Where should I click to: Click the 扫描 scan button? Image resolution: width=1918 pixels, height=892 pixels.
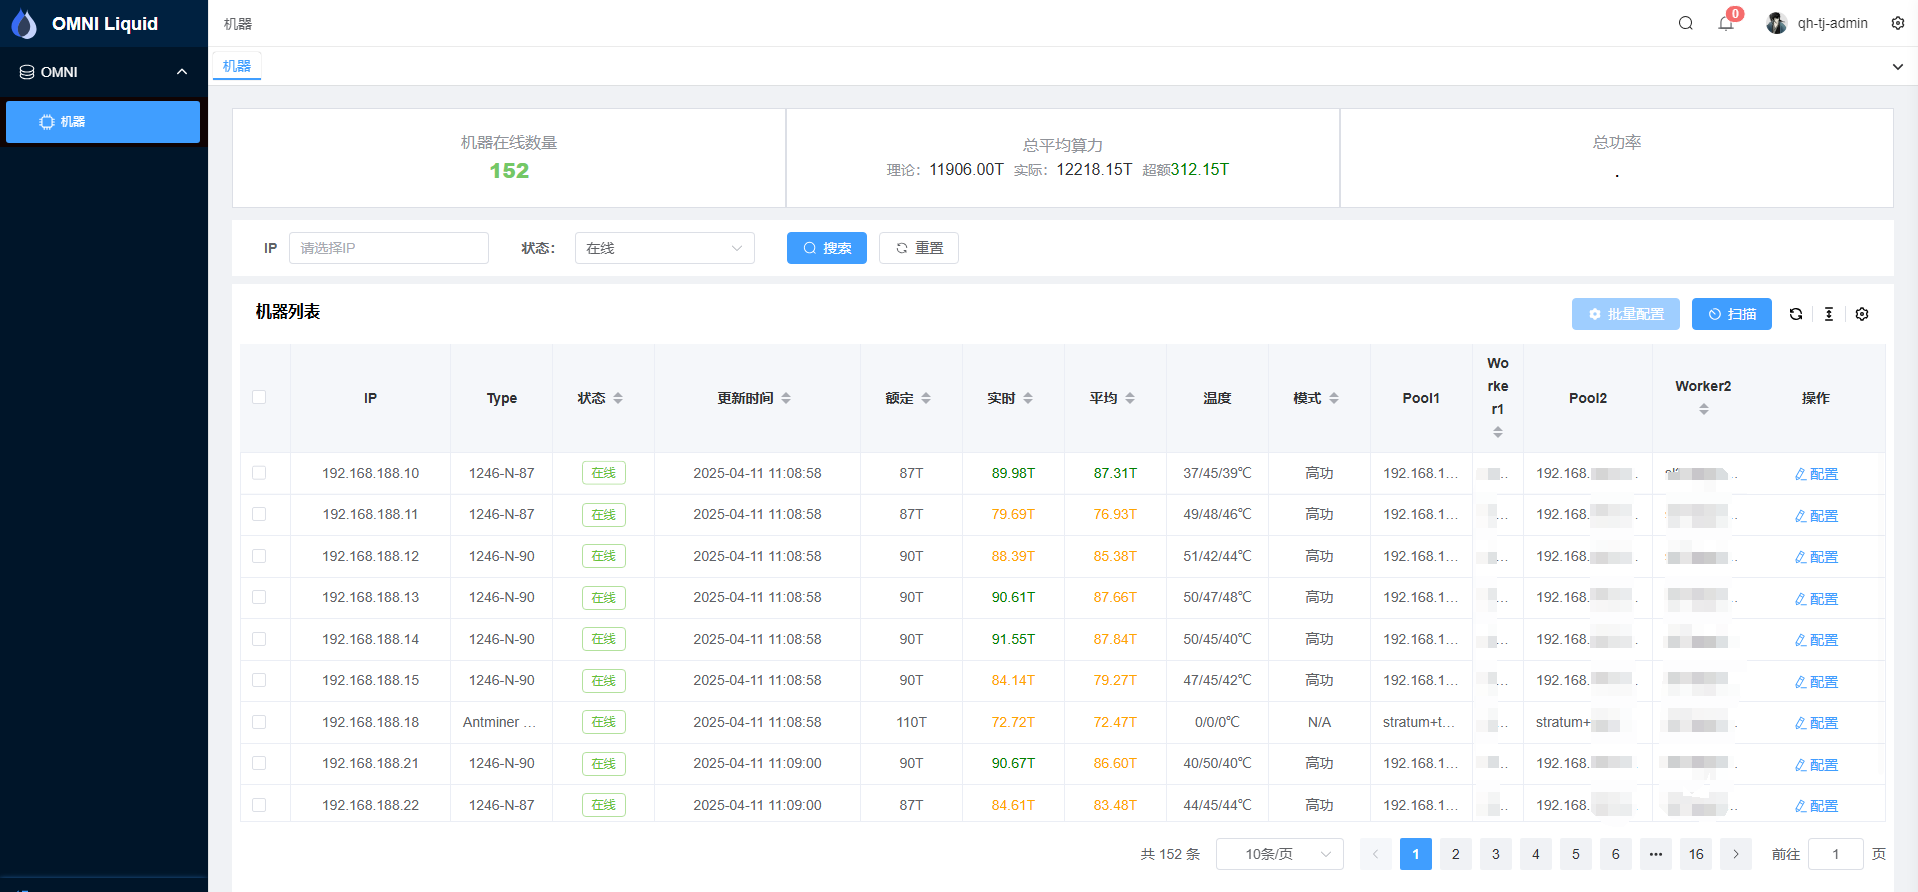(1732, 314)
